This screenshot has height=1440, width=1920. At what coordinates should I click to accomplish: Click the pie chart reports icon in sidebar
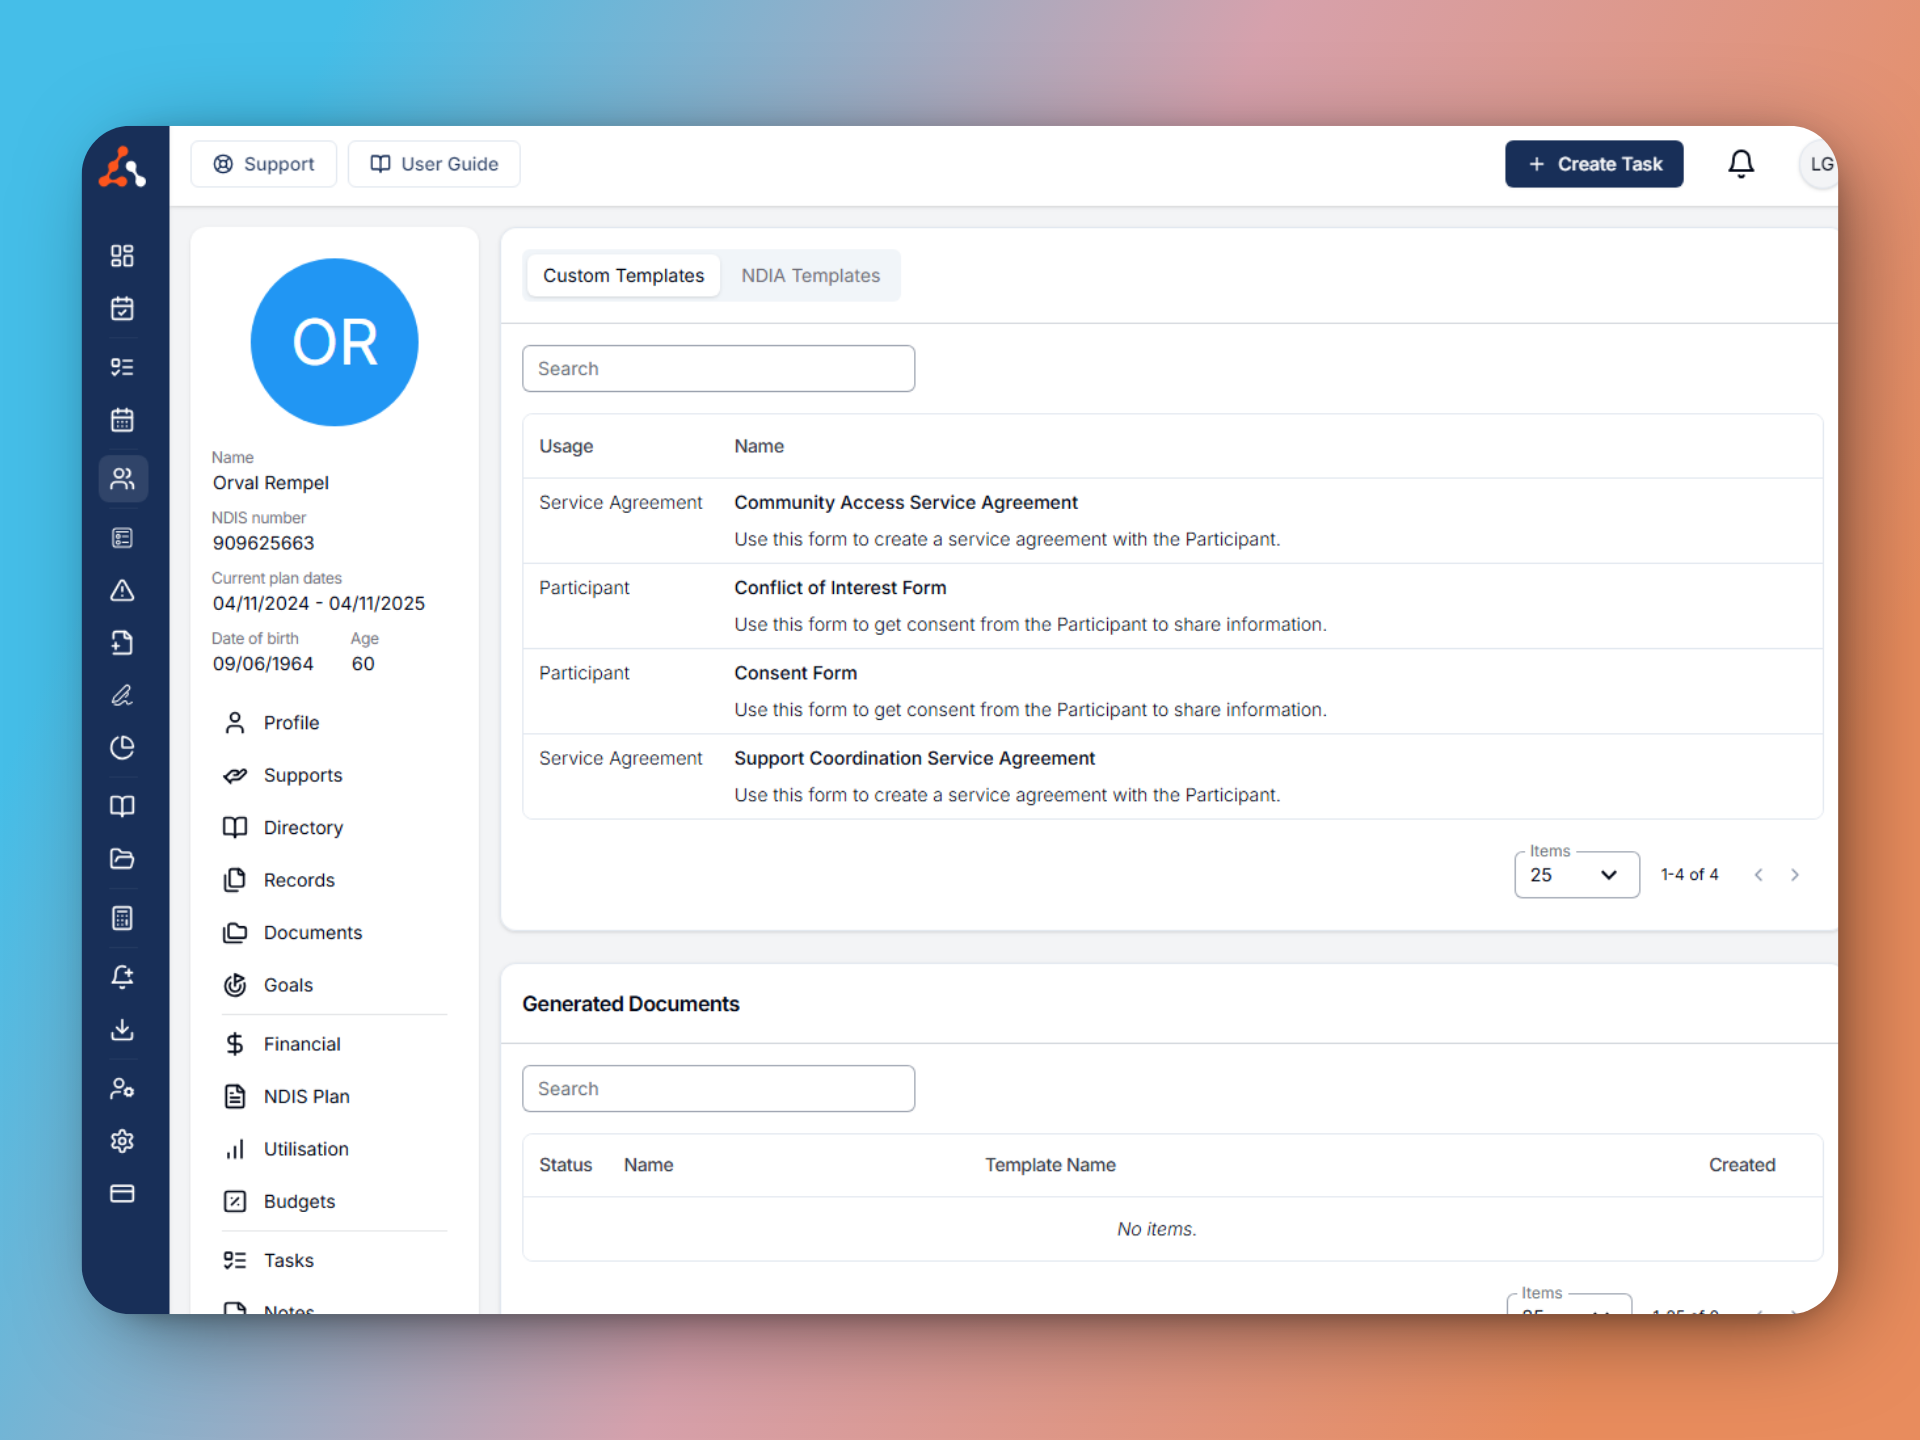point(122,748)
